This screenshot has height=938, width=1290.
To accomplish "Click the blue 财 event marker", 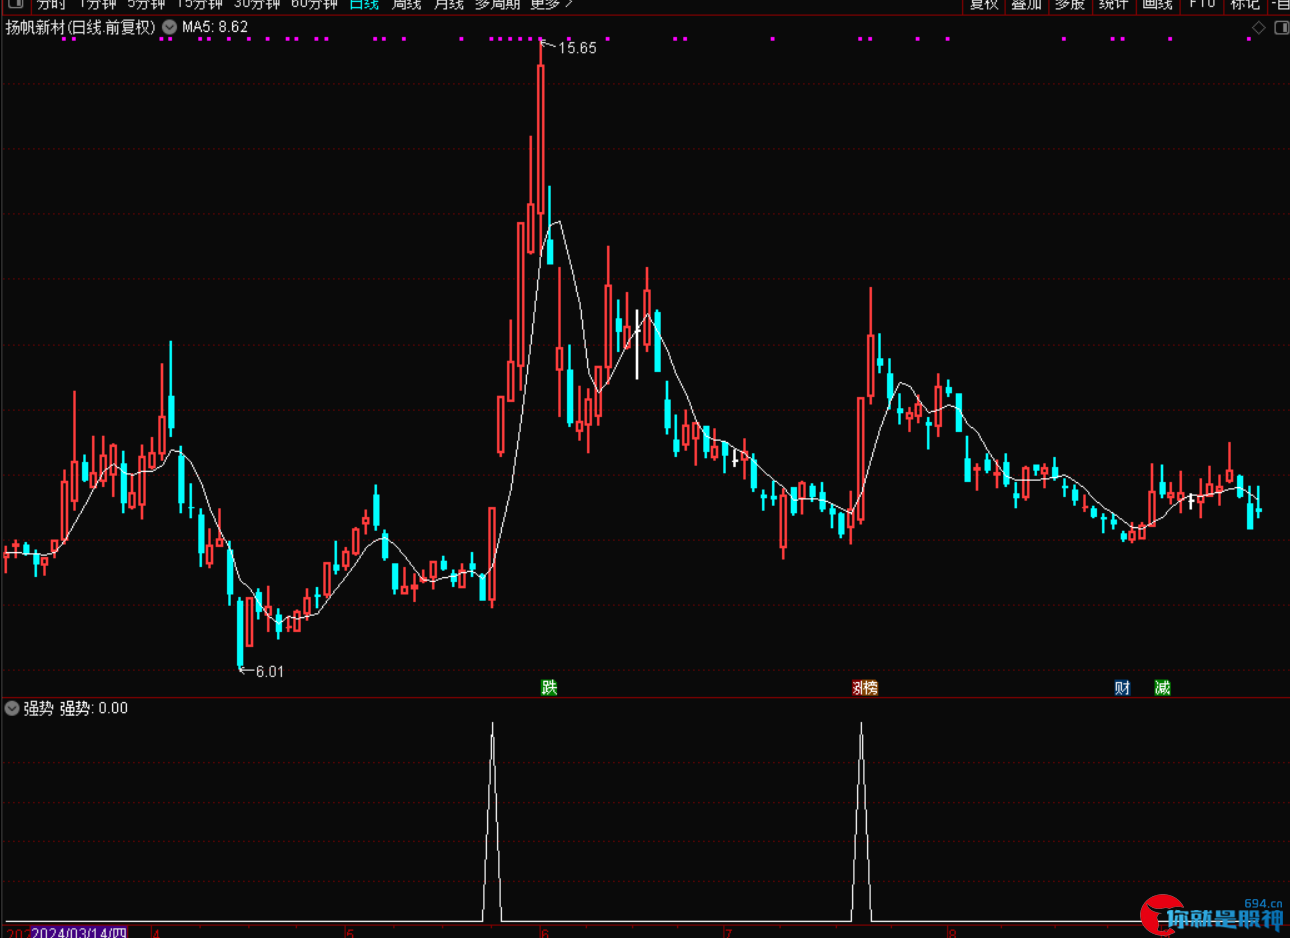I will tap(1122, 687).
